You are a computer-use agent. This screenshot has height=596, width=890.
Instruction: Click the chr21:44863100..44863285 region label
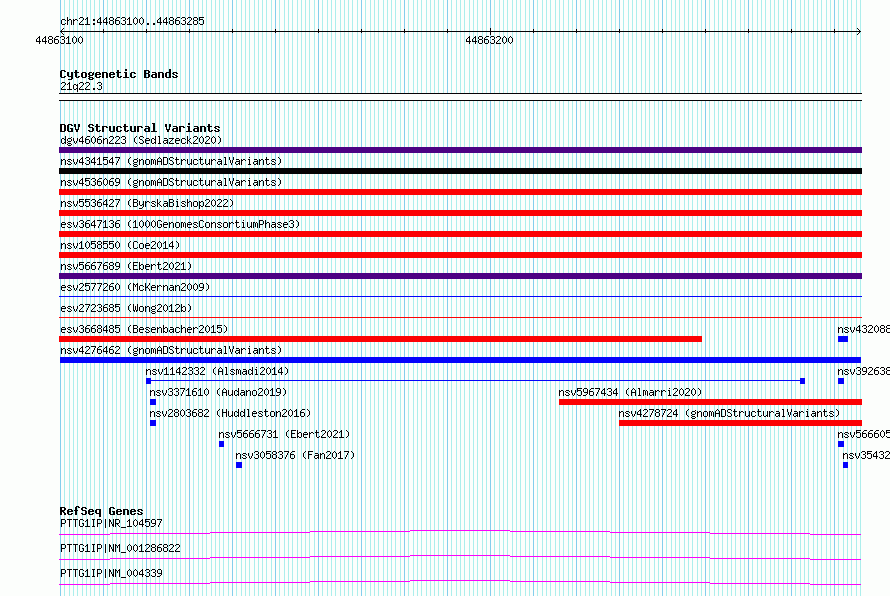click(x=132, y=21)
